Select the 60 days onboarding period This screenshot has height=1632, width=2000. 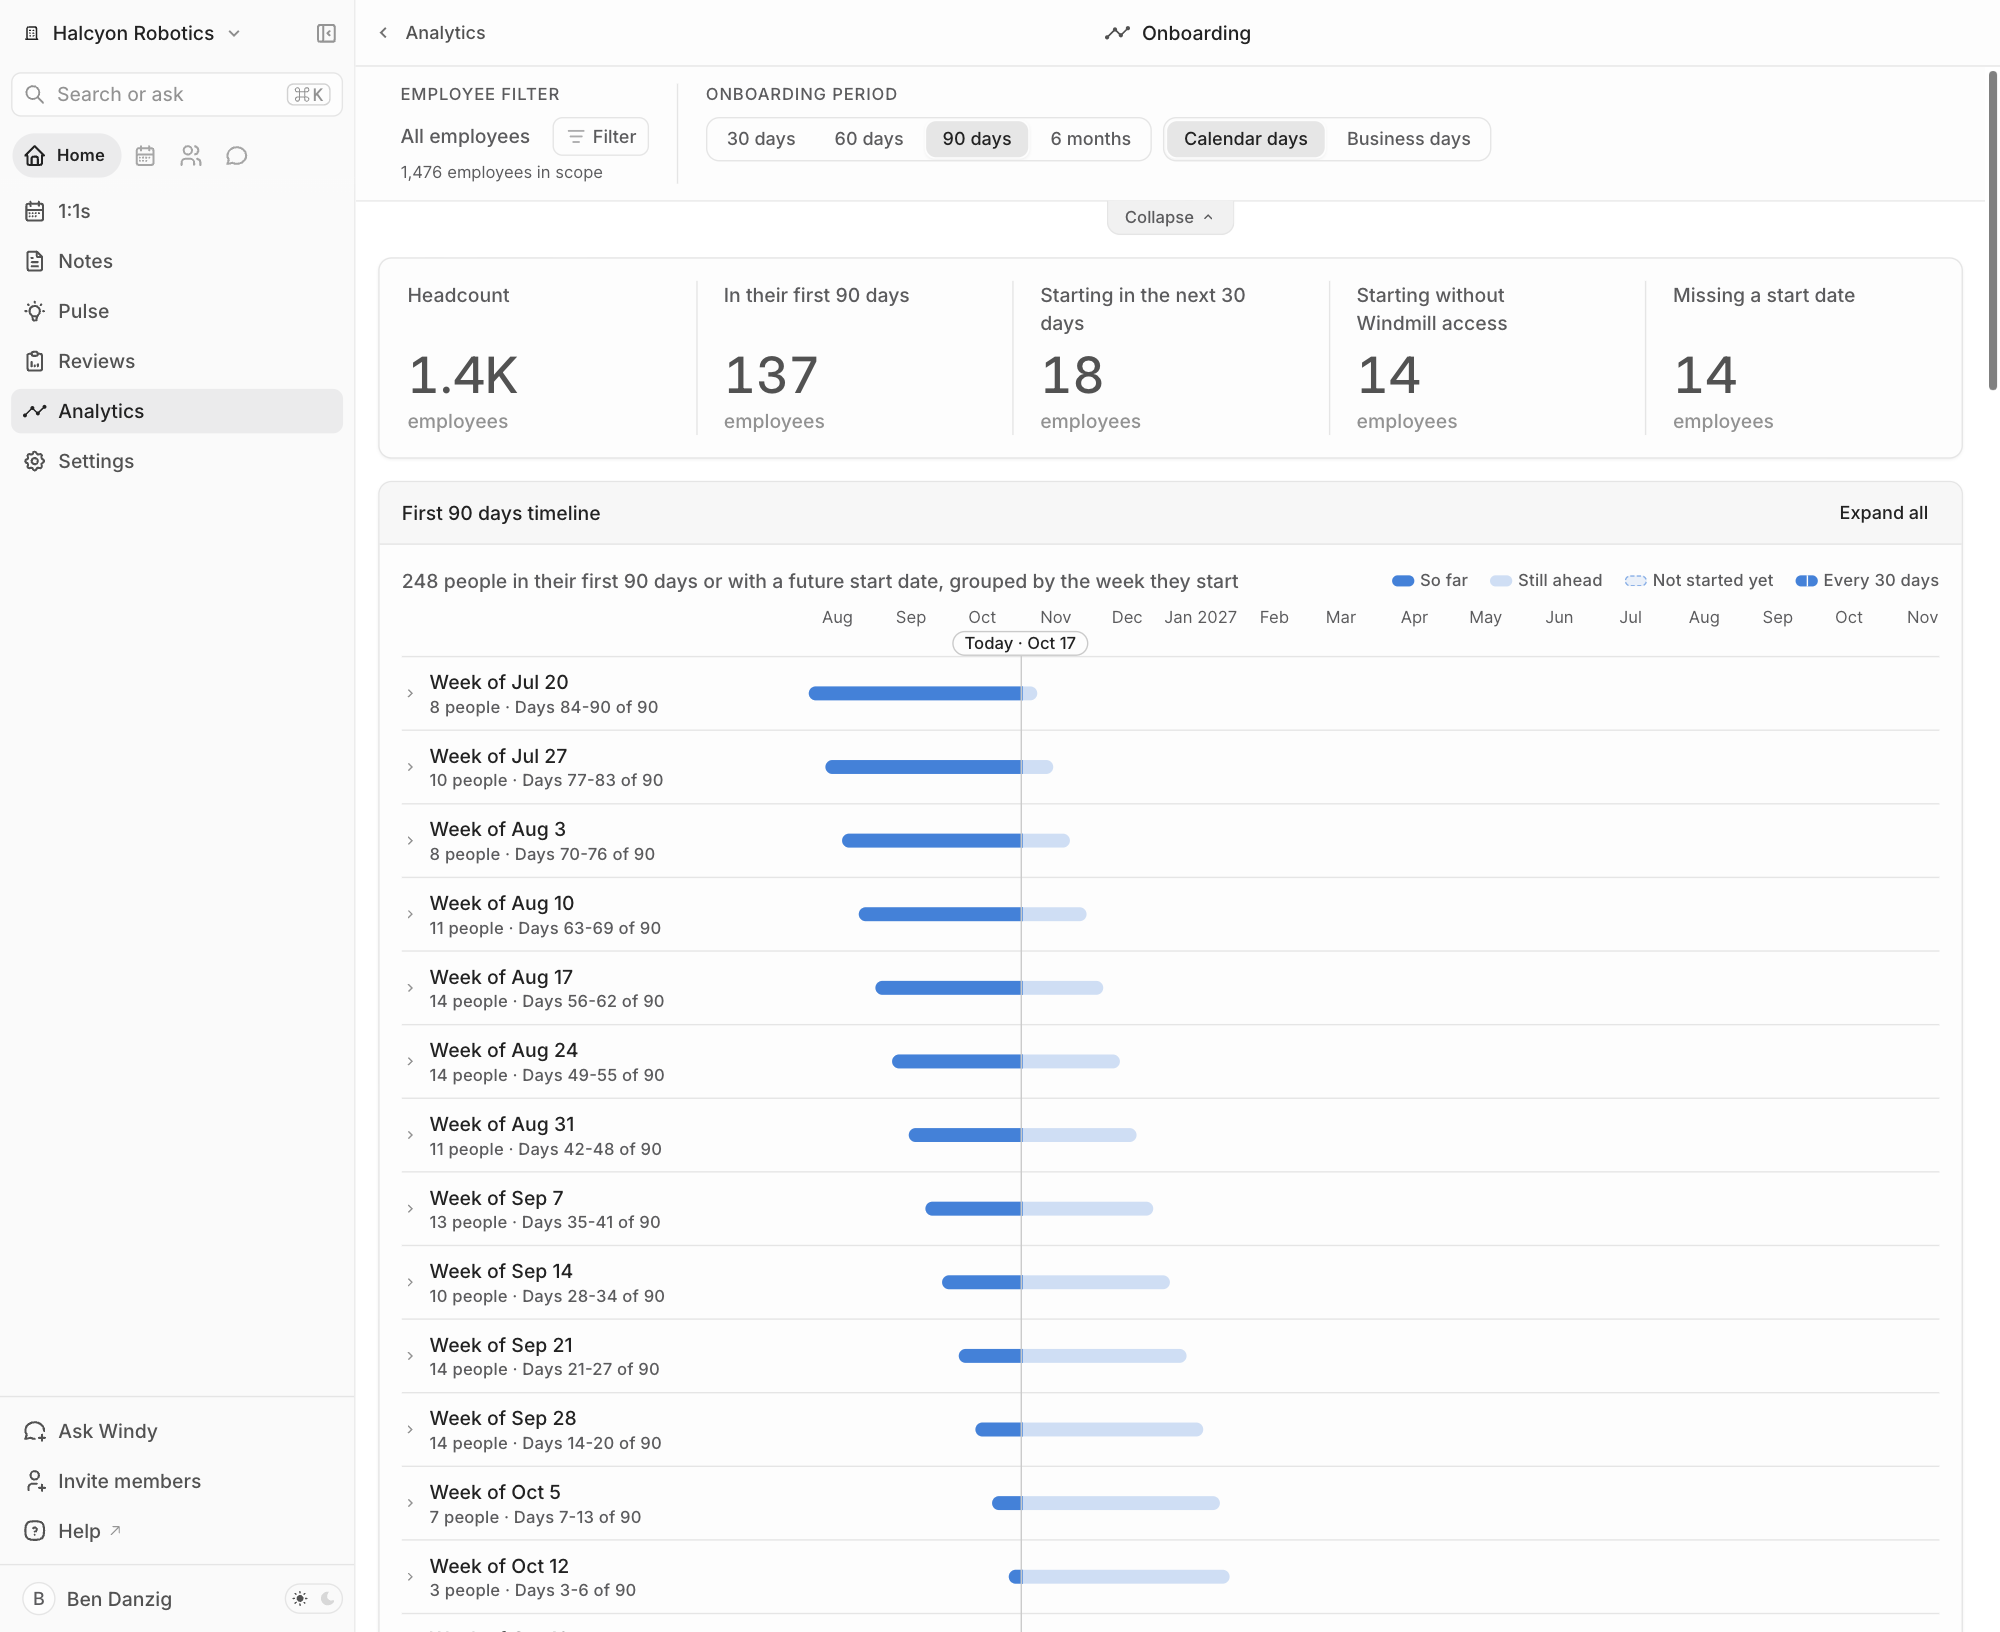coord(869,139)
